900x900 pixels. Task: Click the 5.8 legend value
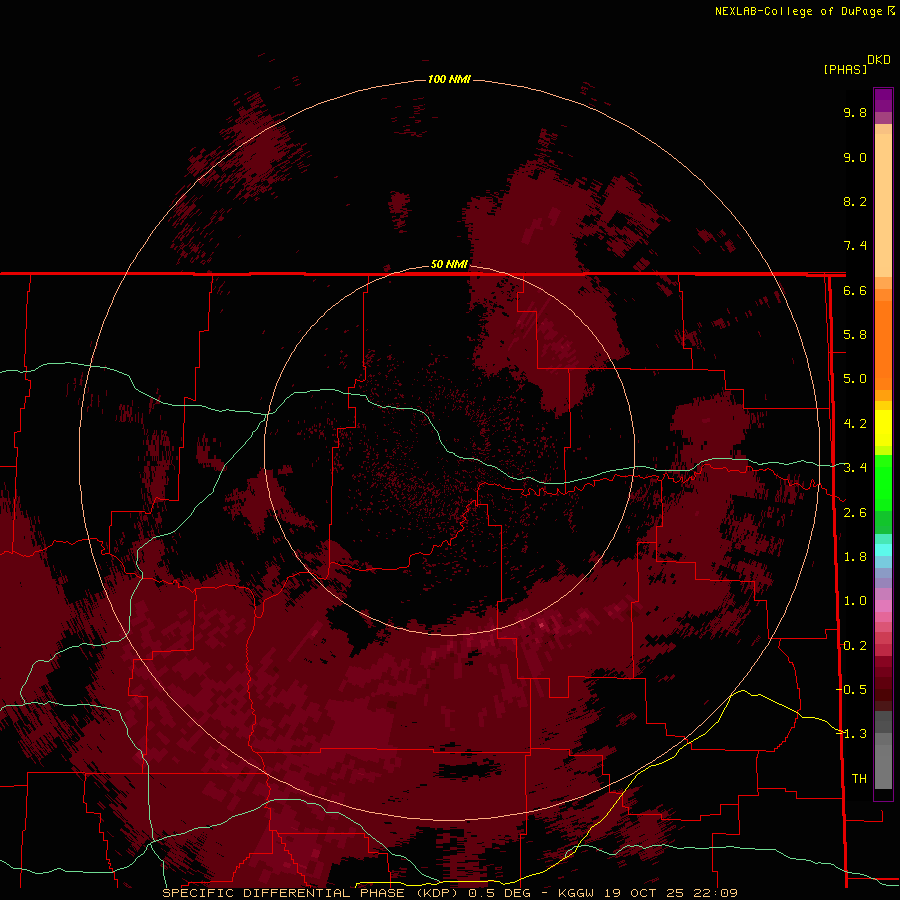tap(855, 335)
